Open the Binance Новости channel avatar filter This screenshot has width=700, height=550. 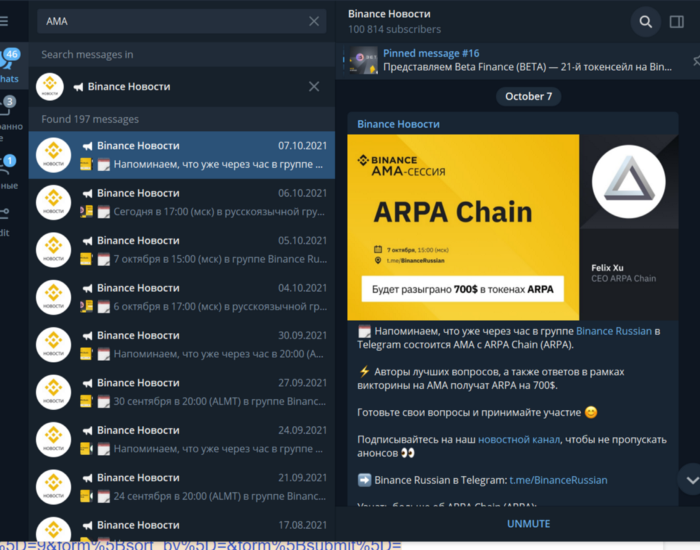(x=50, y=86)
